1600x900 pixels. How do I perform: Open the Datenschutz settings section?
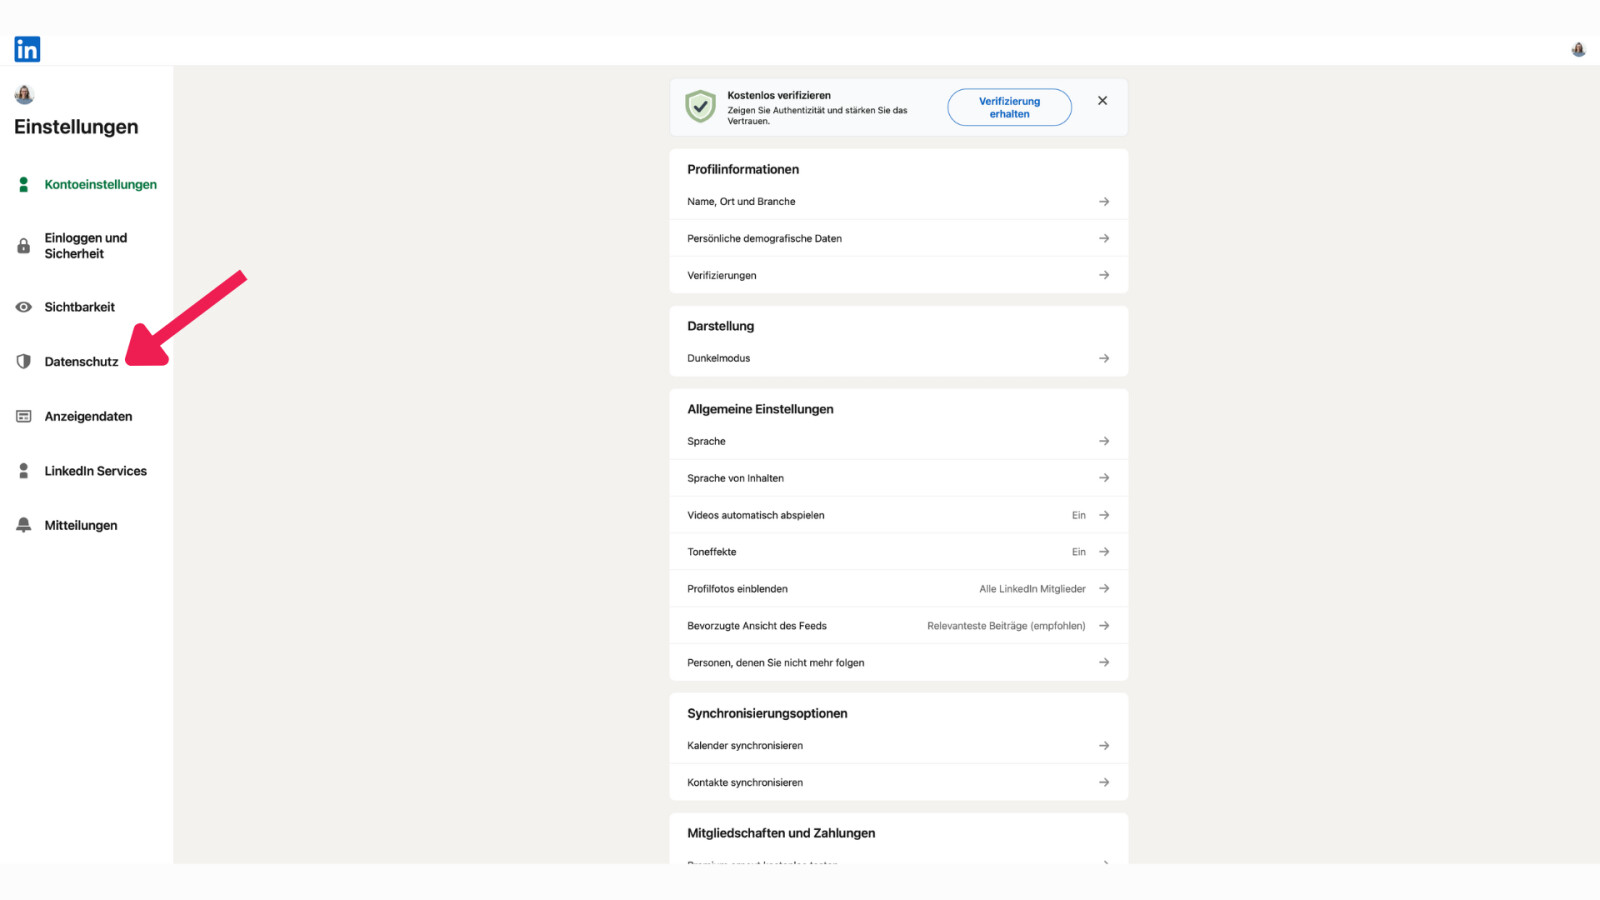81,361
